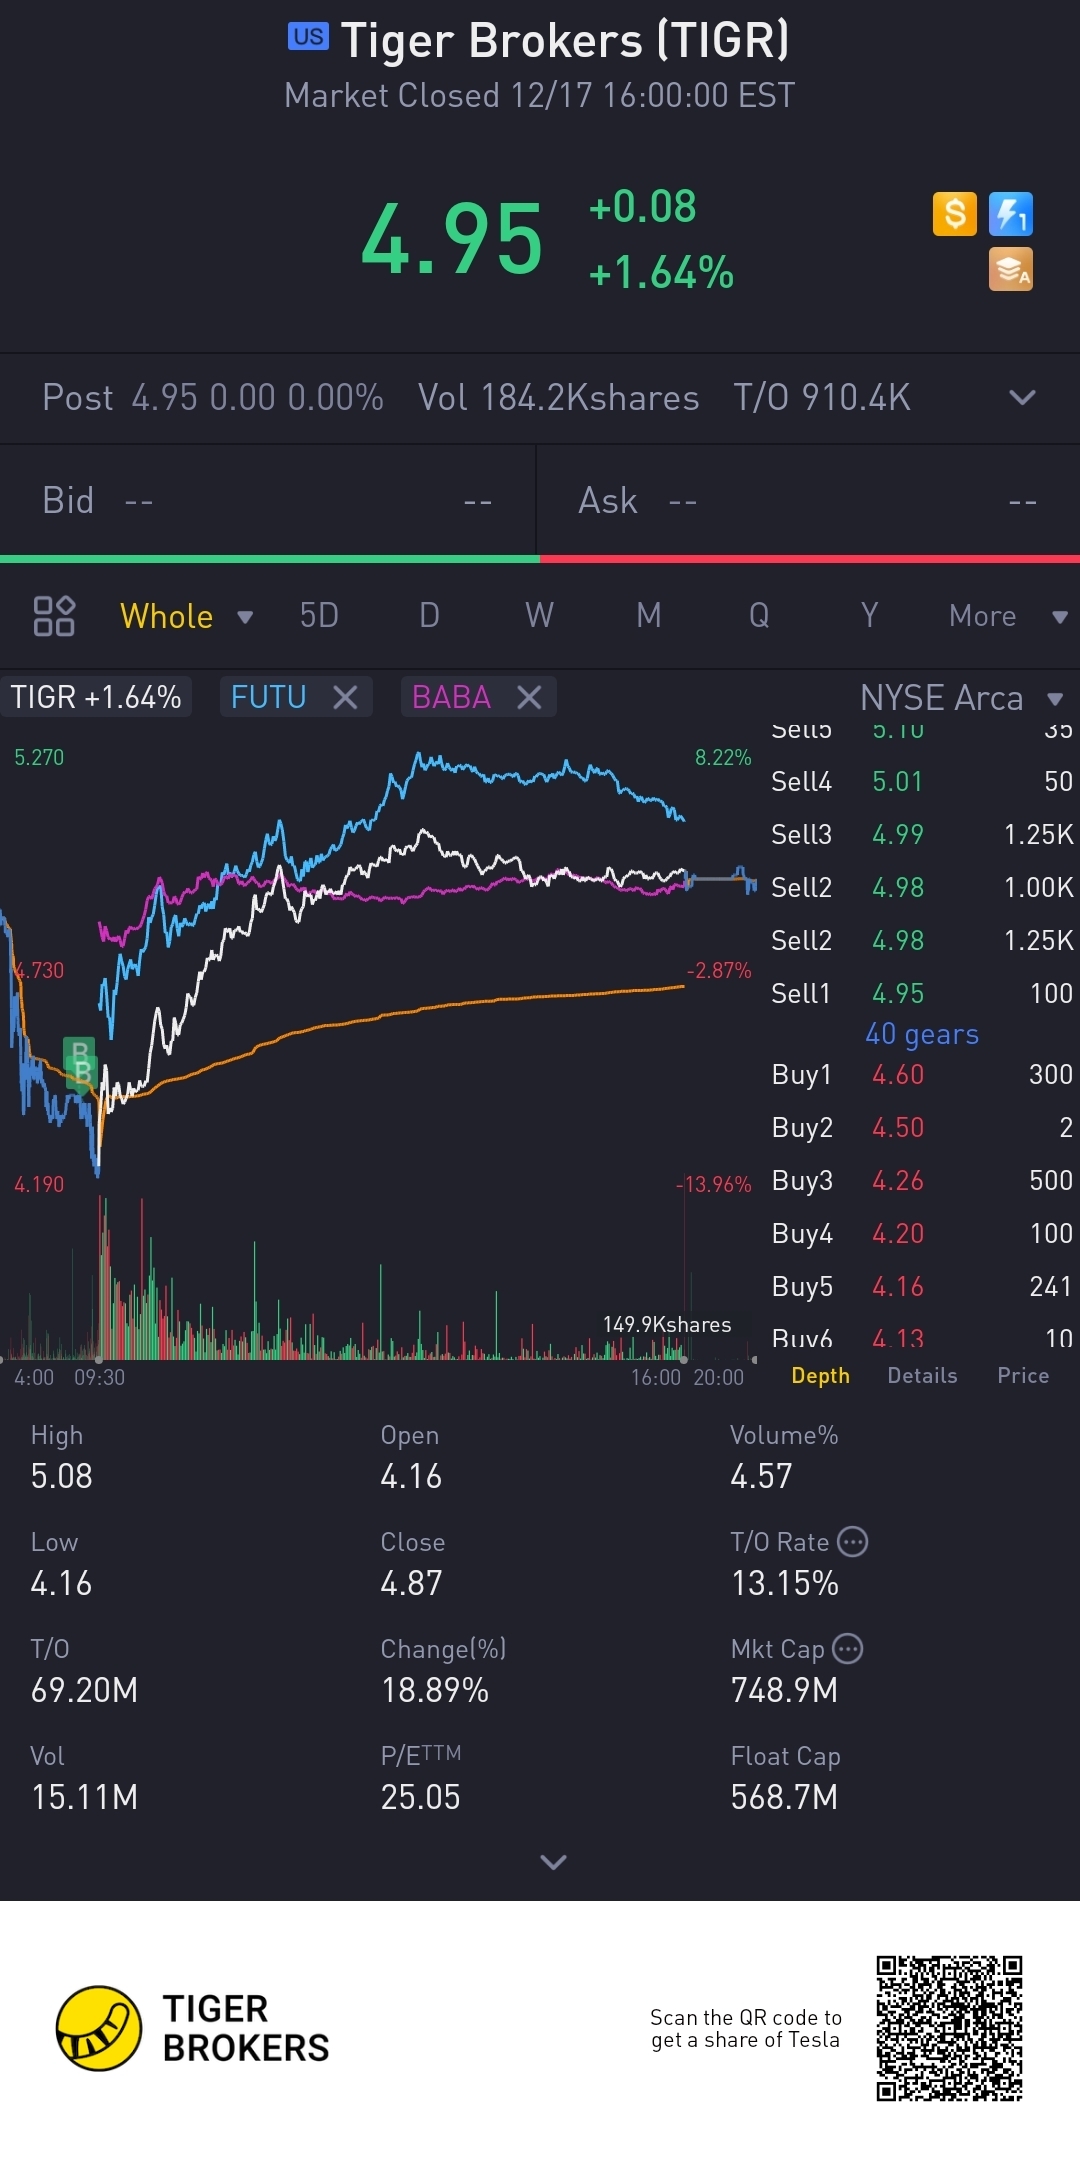Open the chart layout grid icon
Image resolution: width=1080 pixels, height=2157 pixels.
[54, 616]
